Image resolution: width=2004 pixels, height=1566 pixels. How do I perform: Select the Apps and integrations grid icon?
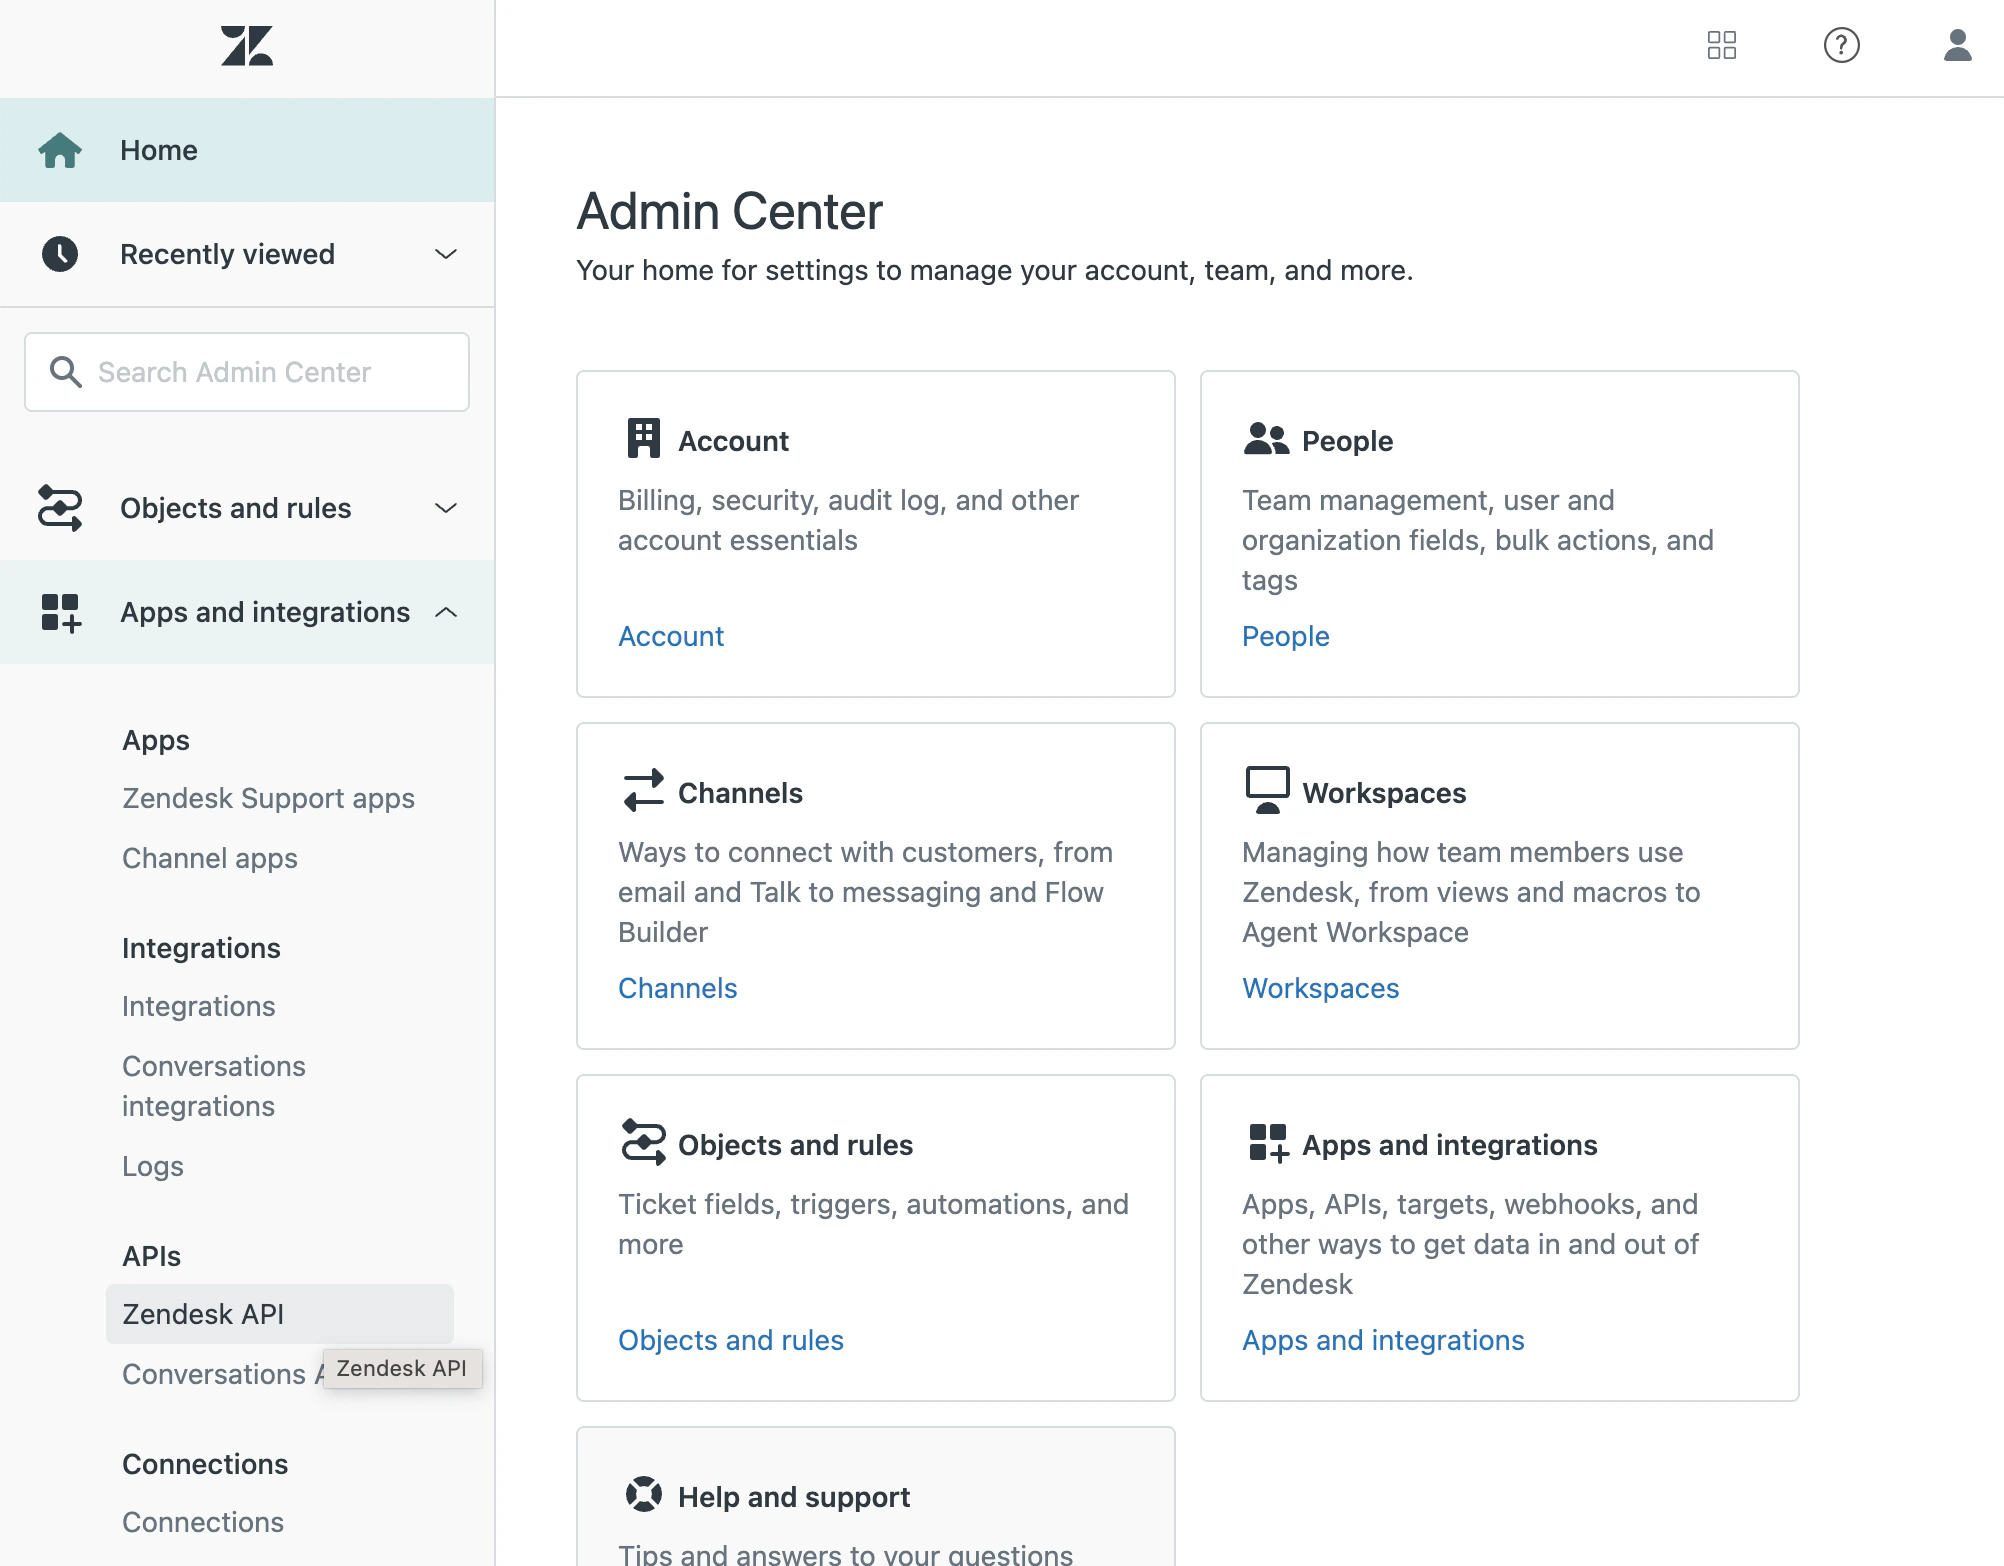tap(58, 612)
